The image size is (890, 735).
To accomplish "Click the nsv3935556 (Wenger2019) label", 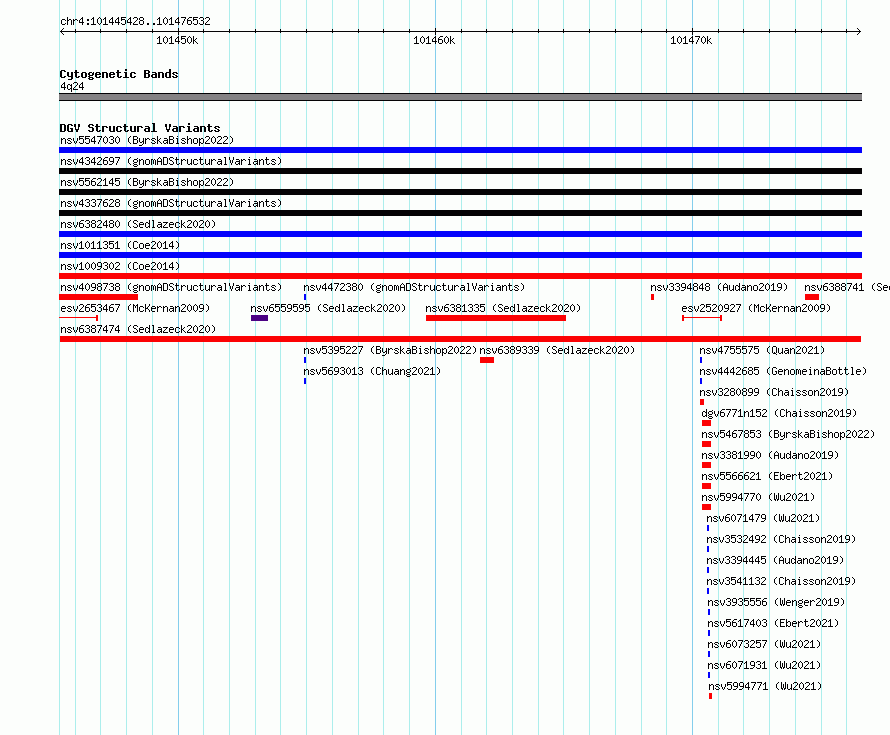I will pos(776,602).
